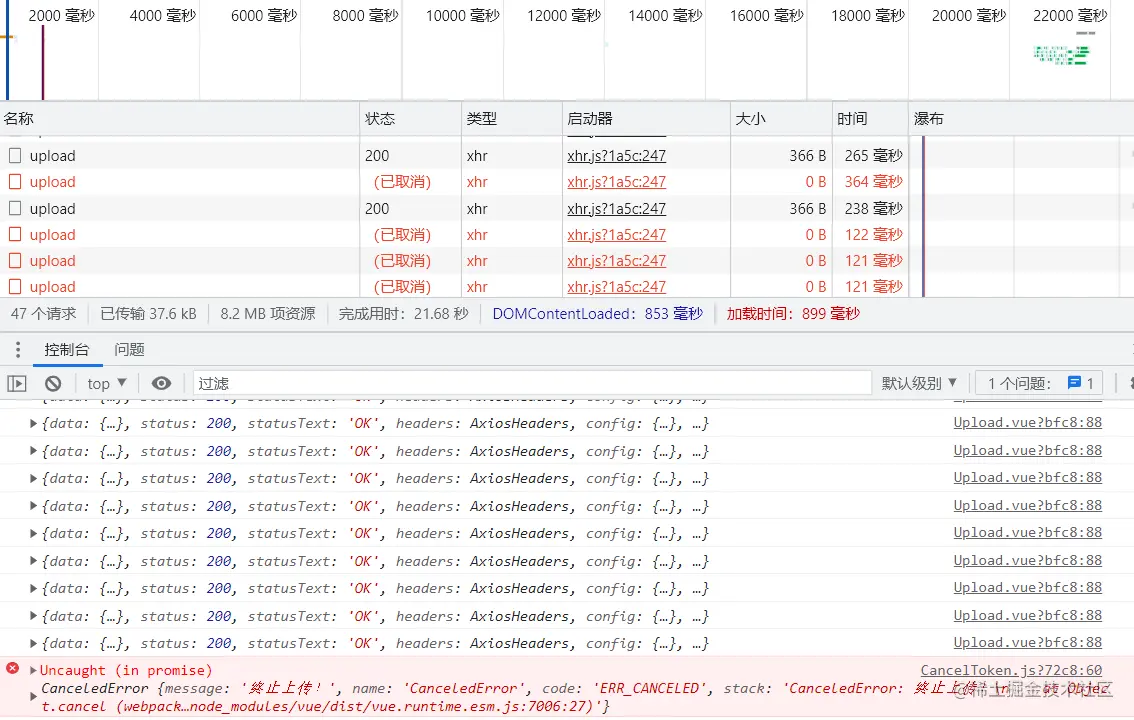Click the red error icon beside CancelledError

11,670
